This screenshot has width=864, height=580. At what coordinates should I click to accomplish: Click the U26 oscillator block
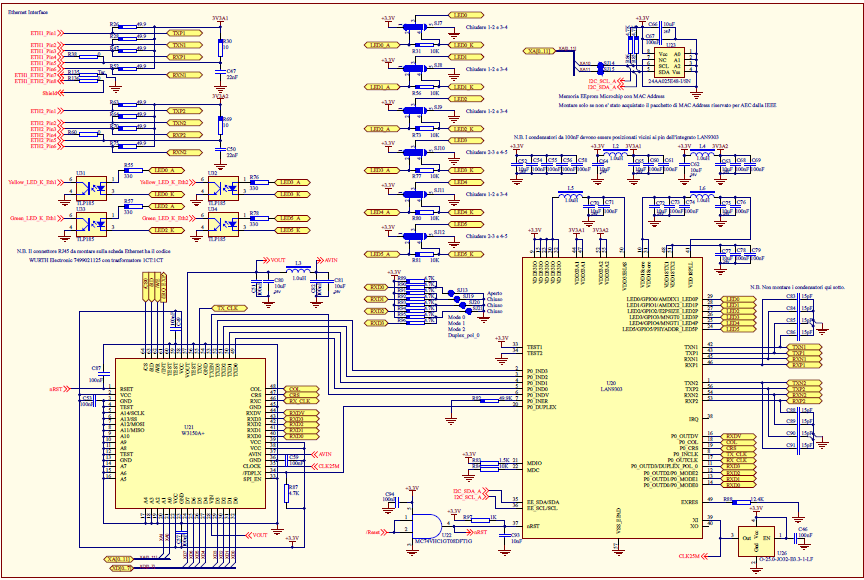(757, 540)
